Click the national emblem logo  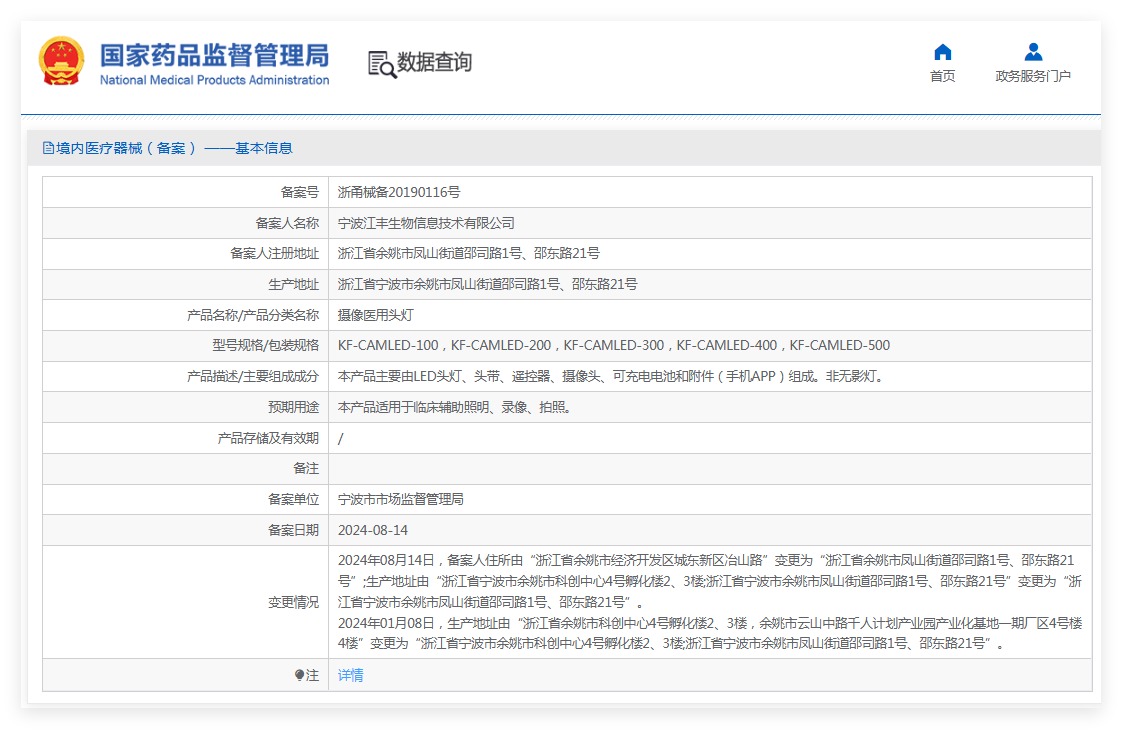tap(62, 61)
